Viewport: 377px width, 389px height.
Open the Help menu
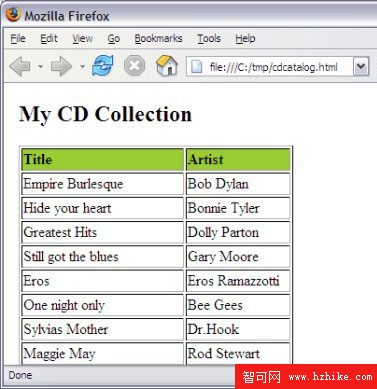point(245,39)
